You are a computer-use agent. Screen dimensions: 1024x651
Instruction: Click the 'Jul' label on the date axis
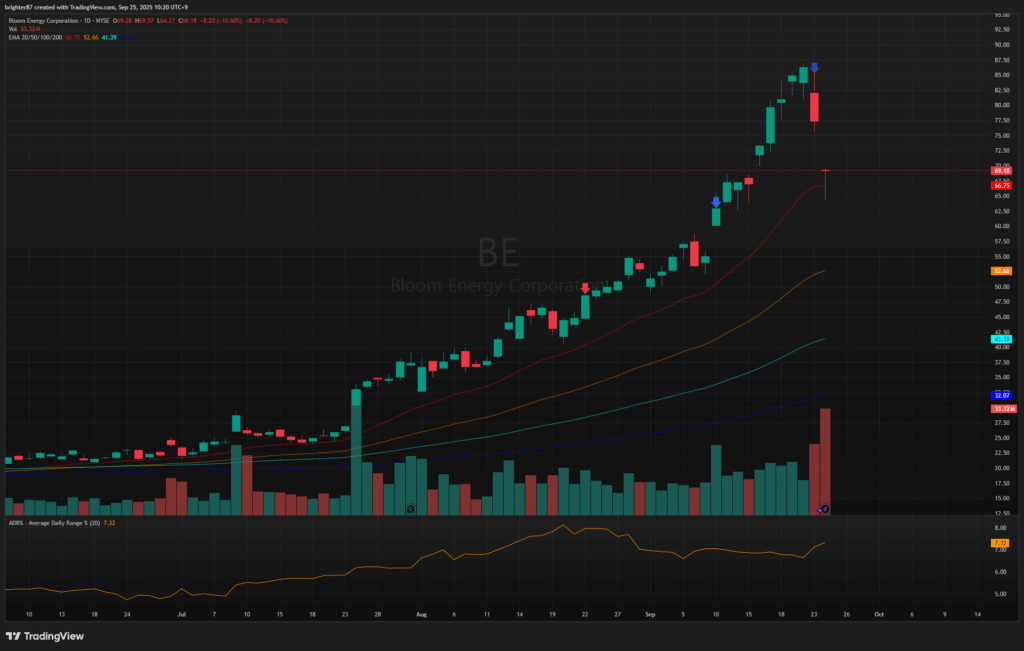[182, 614]
